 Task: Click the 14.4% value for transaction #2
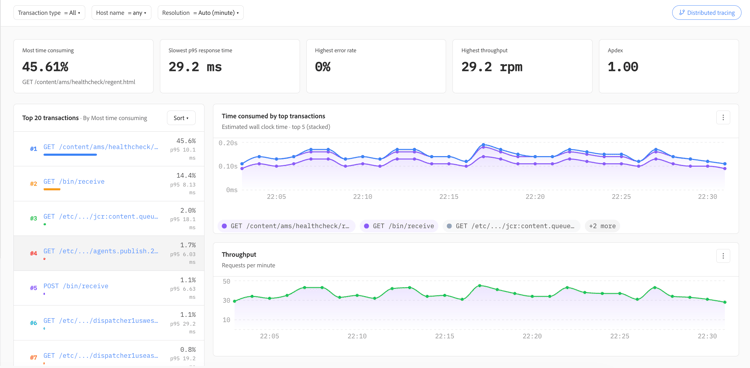pos(186,176)
